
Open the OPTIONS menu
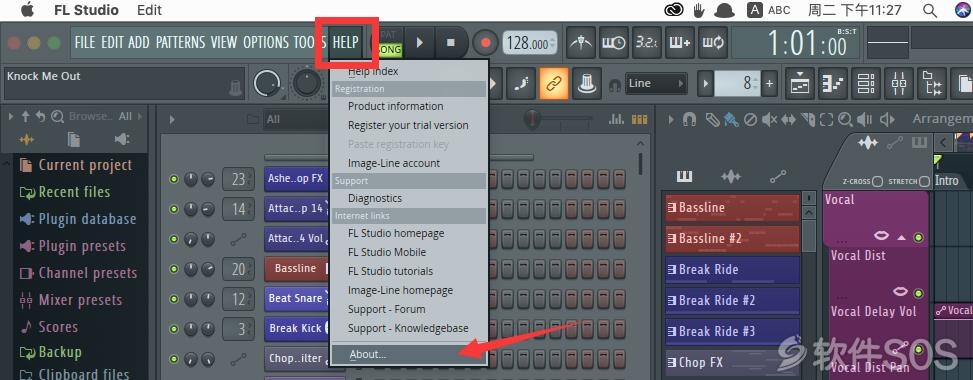pos(266,42)
